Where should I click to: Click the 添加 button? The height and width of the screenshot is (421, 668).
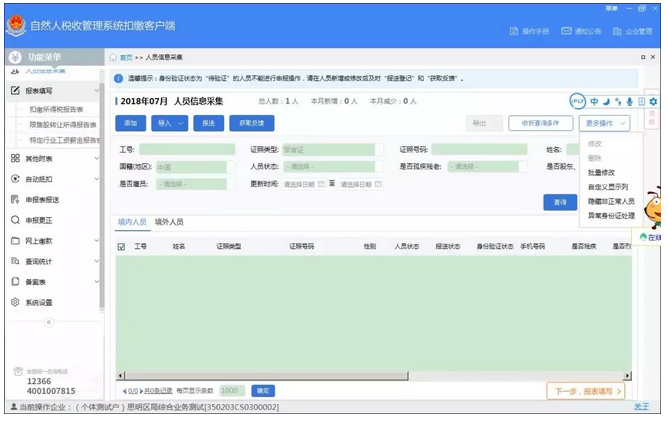pyautogui.click(x=130, y=123)
